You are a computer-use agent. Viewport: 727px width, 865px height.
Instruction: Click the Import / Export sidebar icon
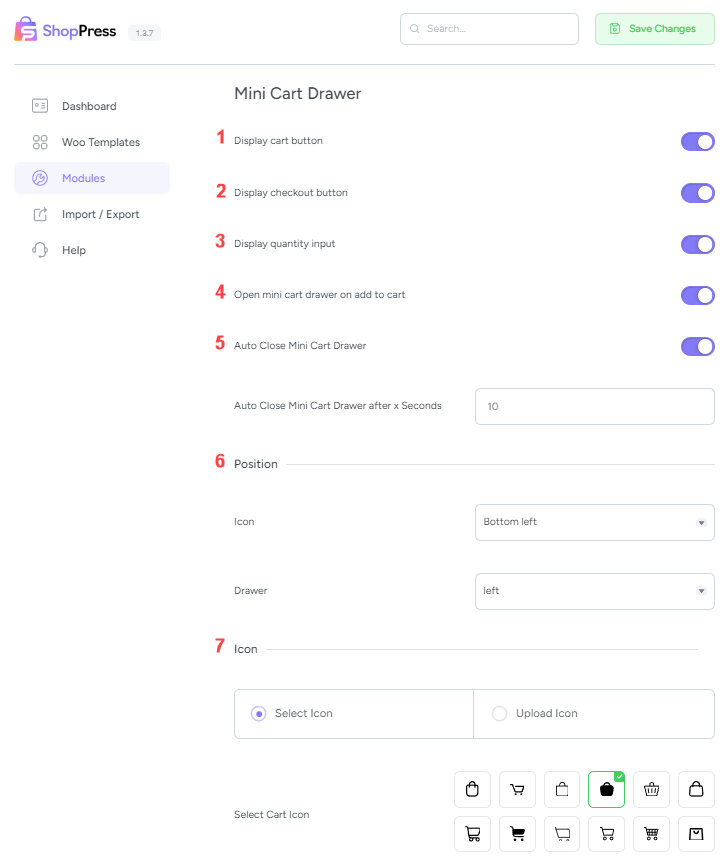pos(40,214)
